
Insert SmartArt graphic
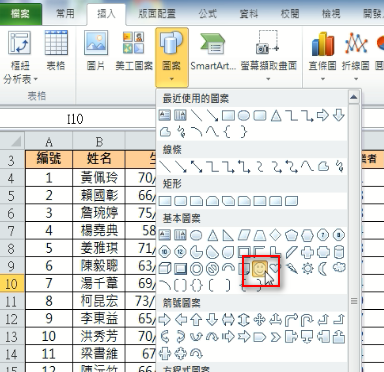point(213,51)
